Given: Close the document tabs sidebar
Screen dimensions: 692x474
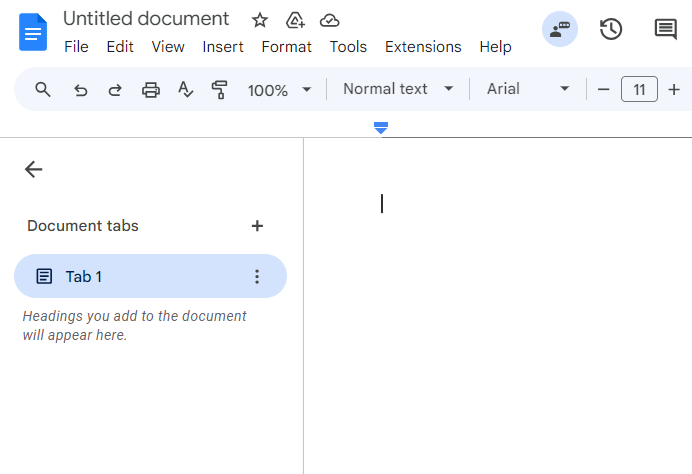Looking at the screenshot, I should (34, 169).
